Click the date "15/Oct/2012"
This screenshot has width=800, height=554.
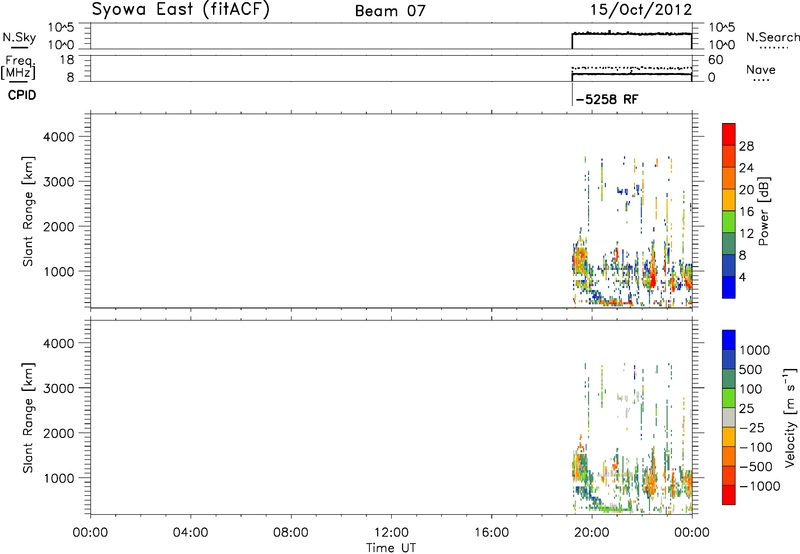[641, 10]
